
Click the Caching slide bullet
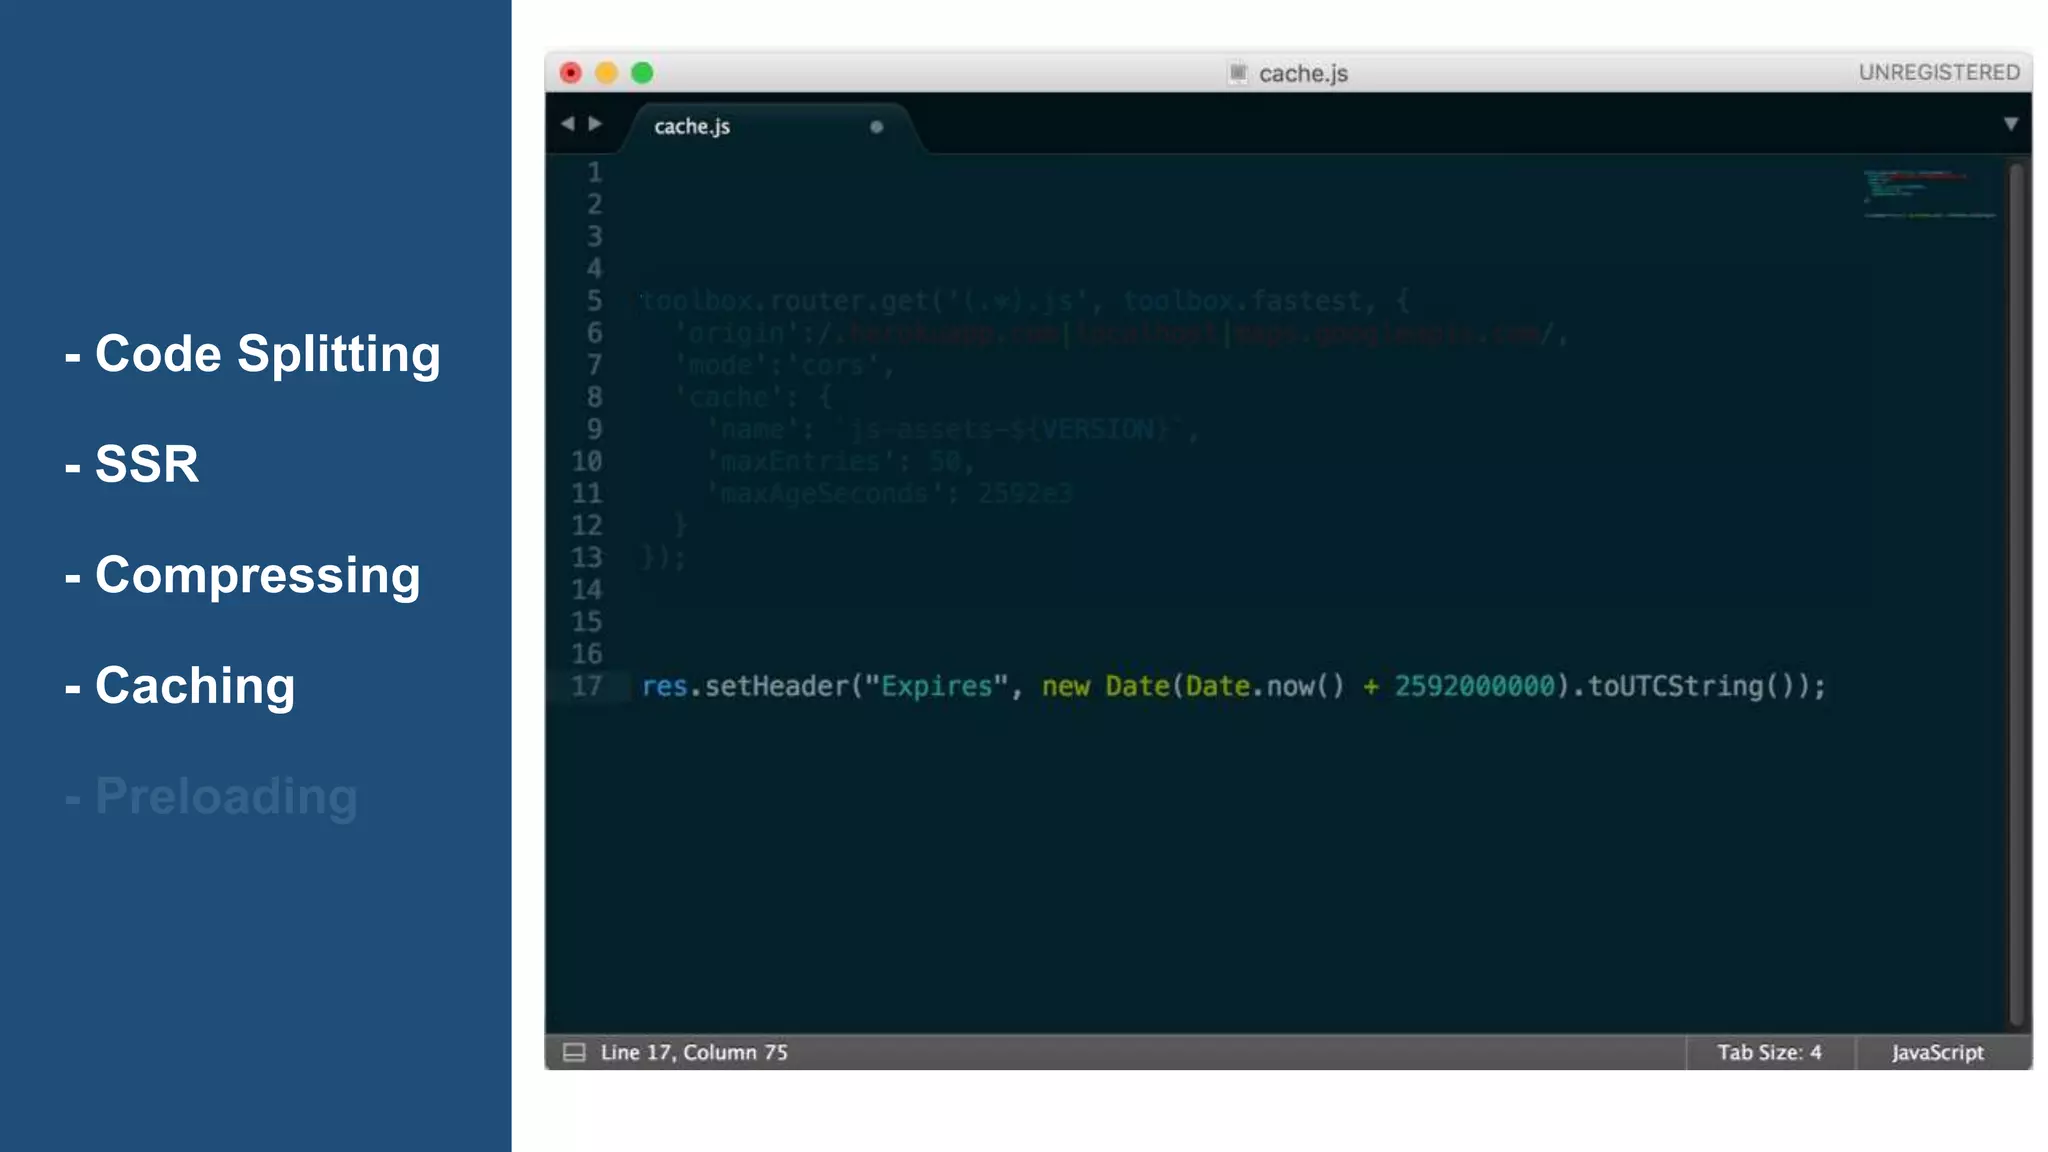click(x=180, y=686)
